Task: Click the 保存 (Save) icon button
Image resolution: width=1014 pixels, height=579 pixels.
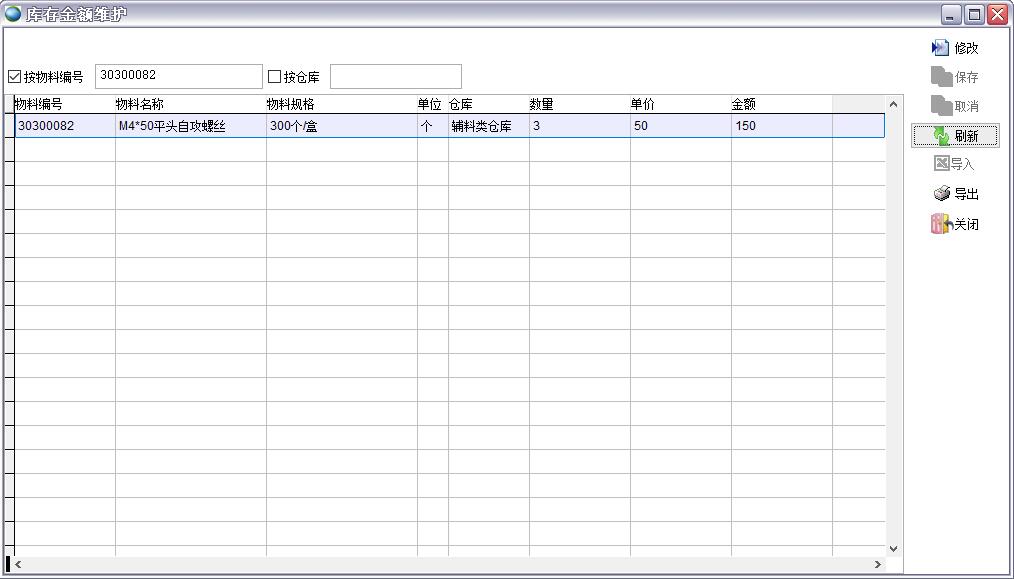Action: point(941,77)
